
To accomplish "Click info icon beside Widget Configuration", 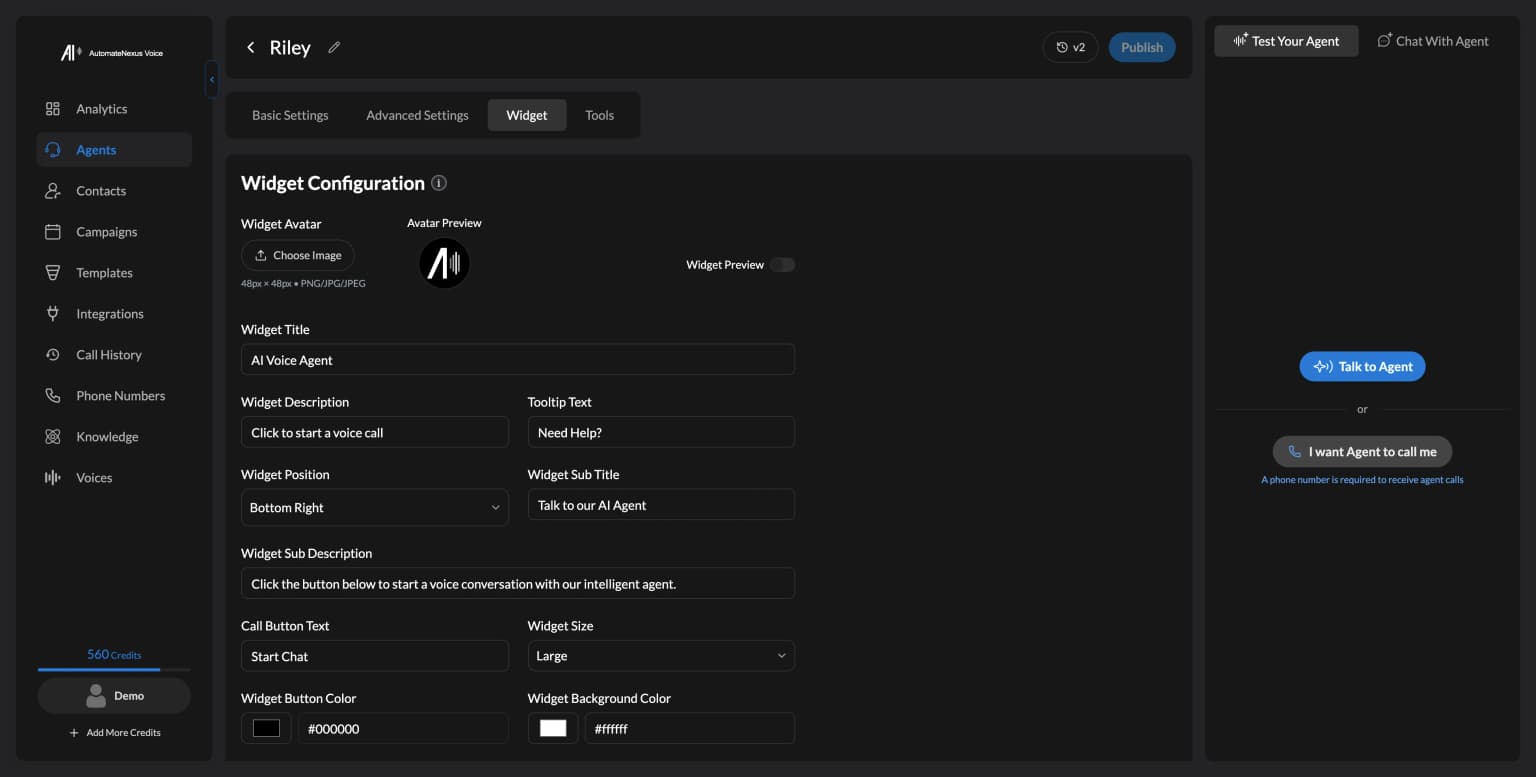I will (x=439, y=183).
